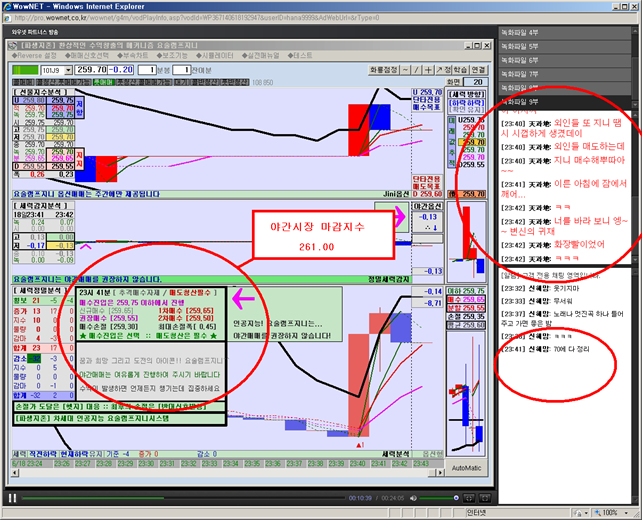Click the 23:40 time label on the timeline
This screenshot has height=520, width=642.
coord(357,463)
